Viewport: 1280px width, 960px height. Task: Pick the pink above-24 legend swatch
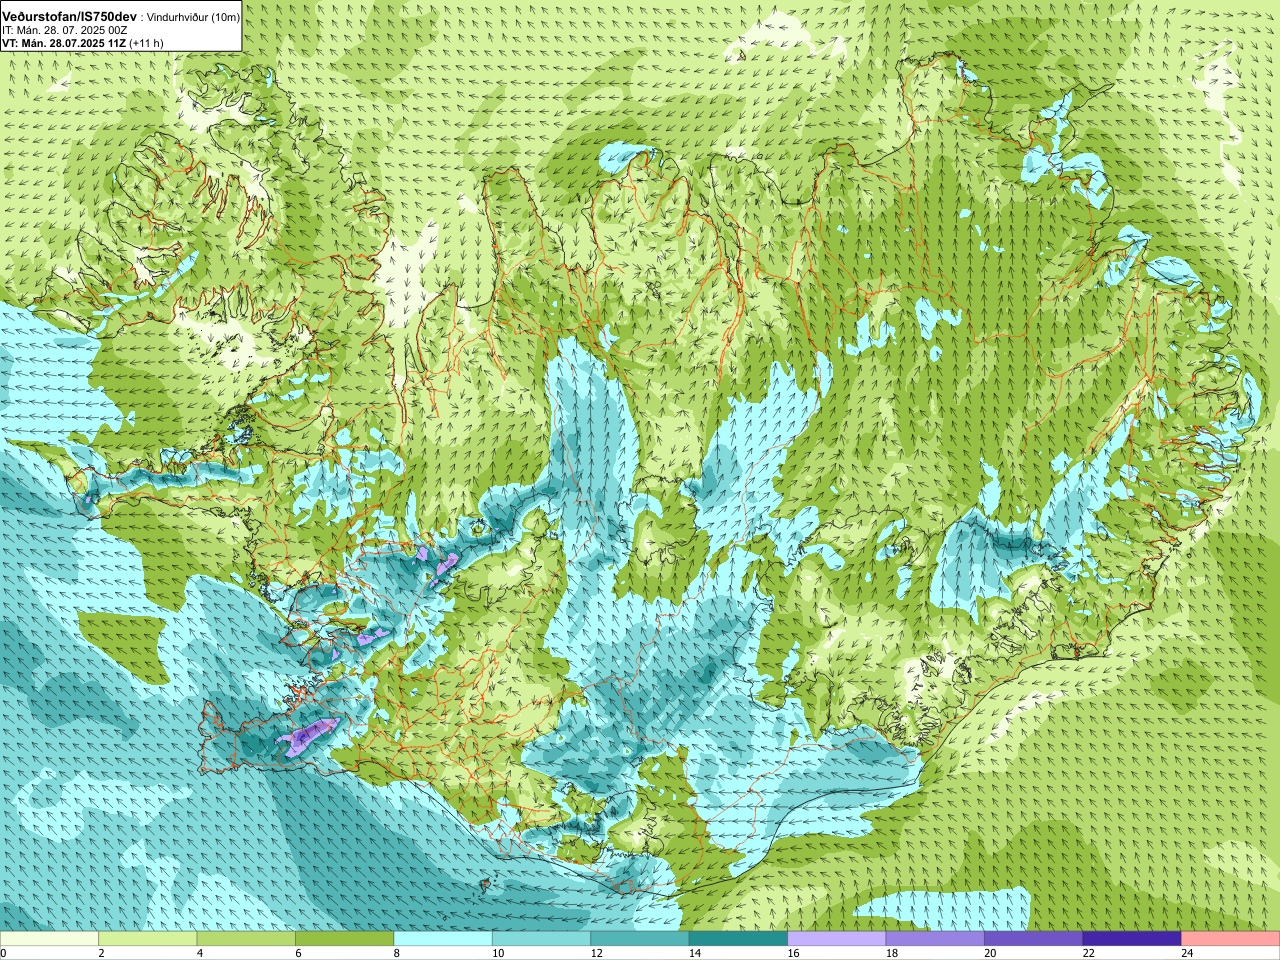[1231, 939]
